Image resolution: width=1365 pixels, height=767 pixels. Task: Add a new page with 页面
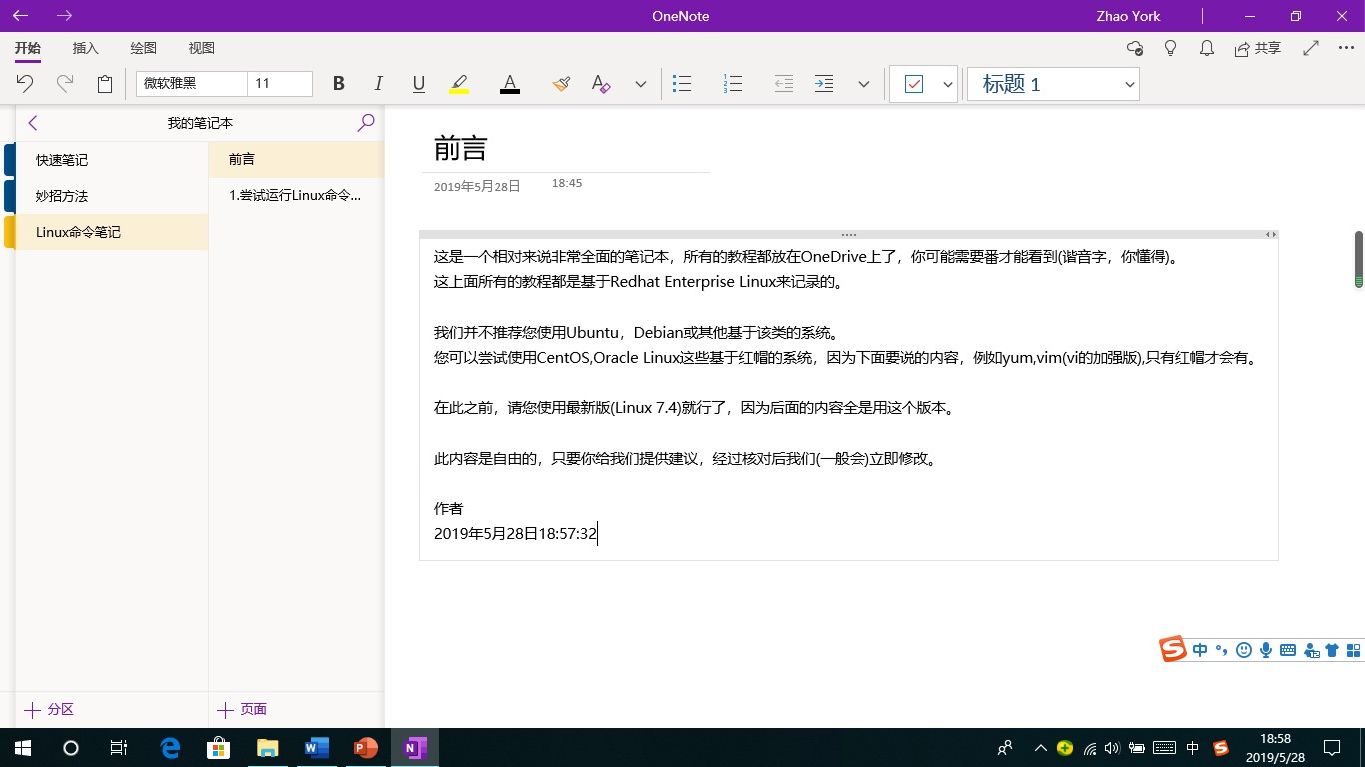(x=242, y=710)
